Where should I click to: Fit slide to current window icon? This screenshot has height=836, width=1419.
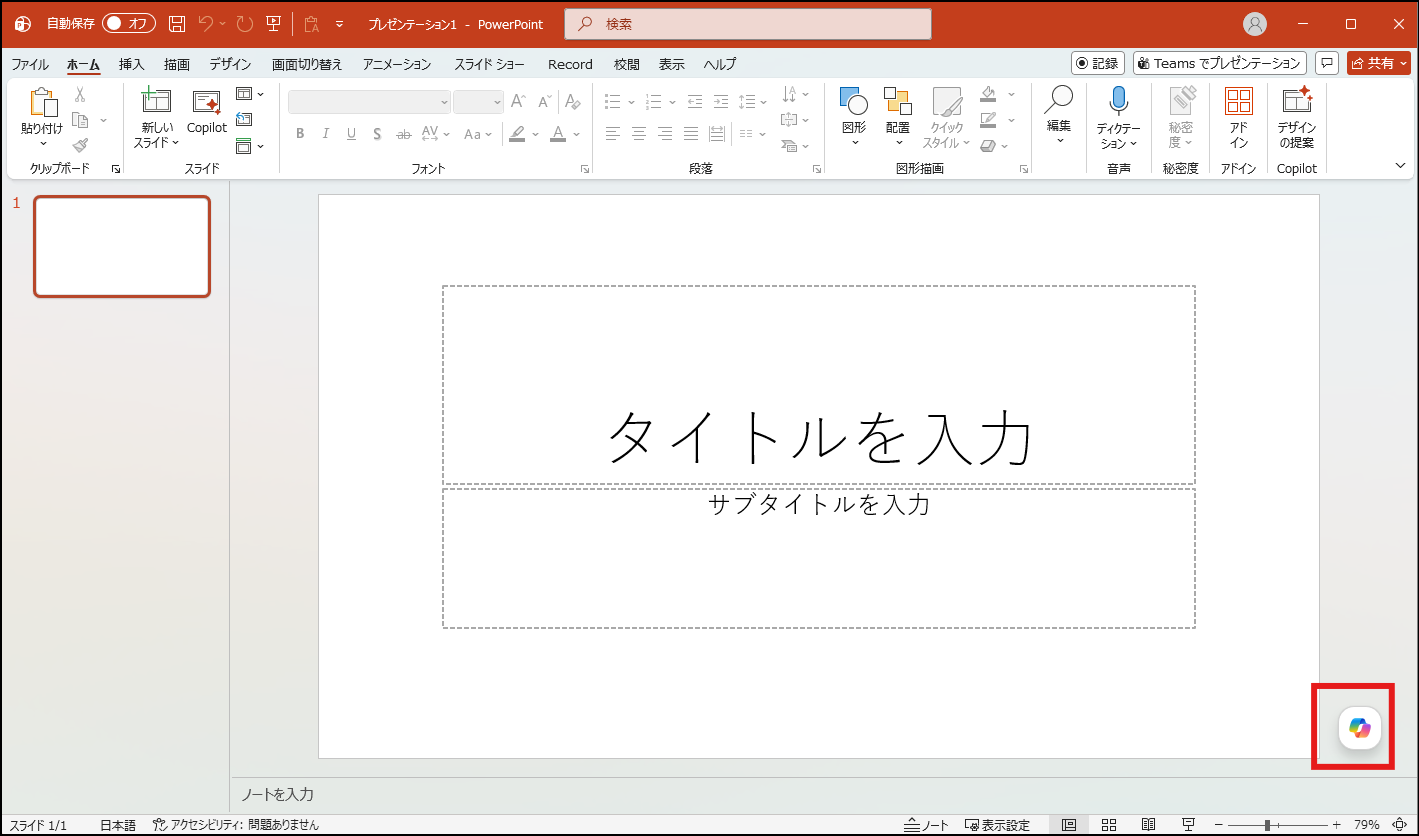pos(1400,825)
